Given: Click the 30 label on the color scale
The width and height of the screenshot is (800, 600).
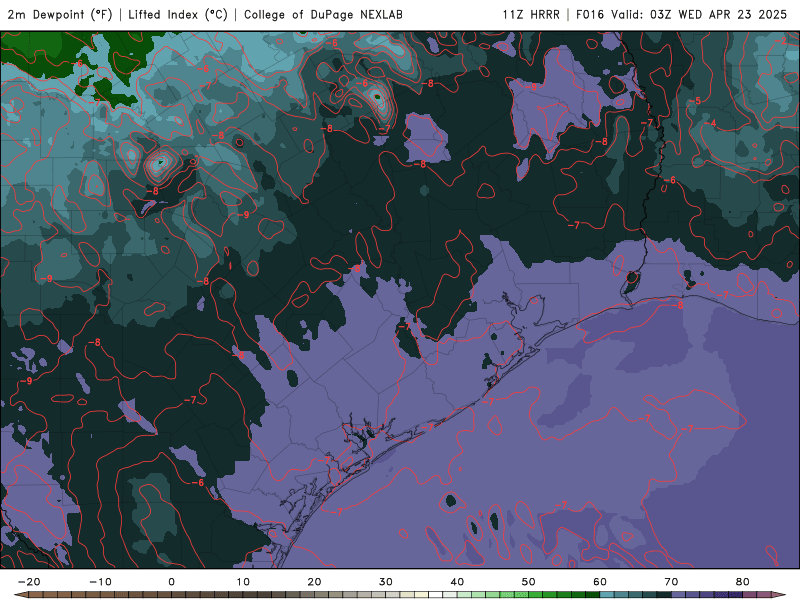Looking at the screenshot, I should point(386,582).
